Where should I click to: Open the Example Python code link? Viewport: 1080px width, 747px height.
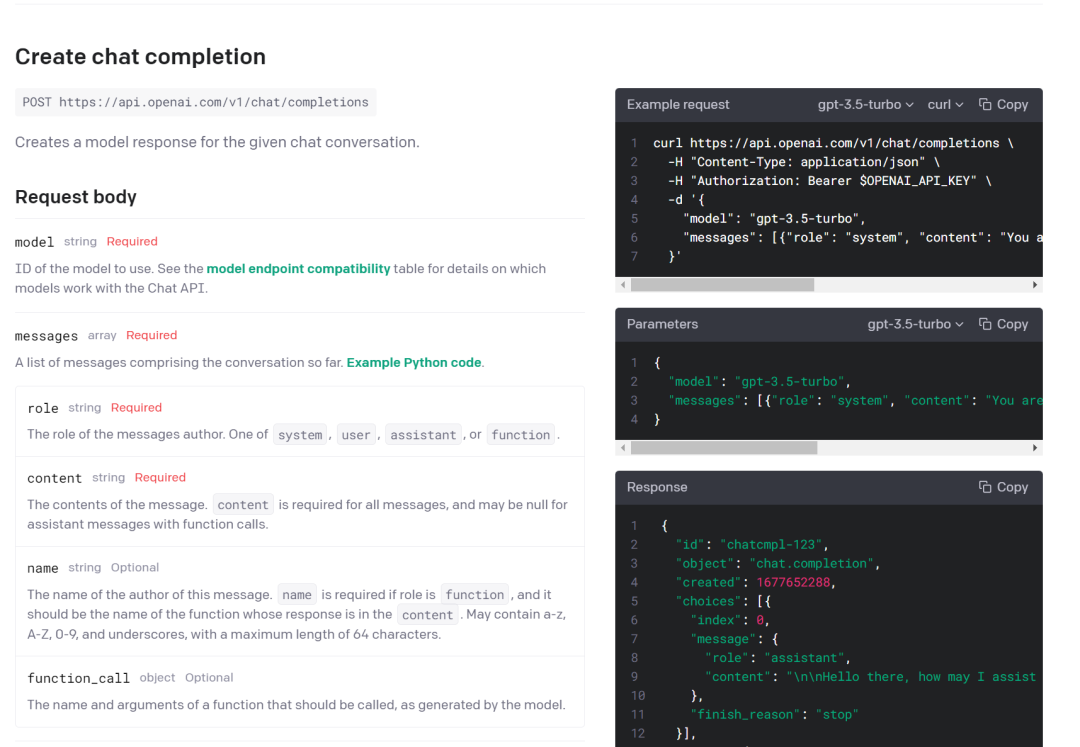414,363
